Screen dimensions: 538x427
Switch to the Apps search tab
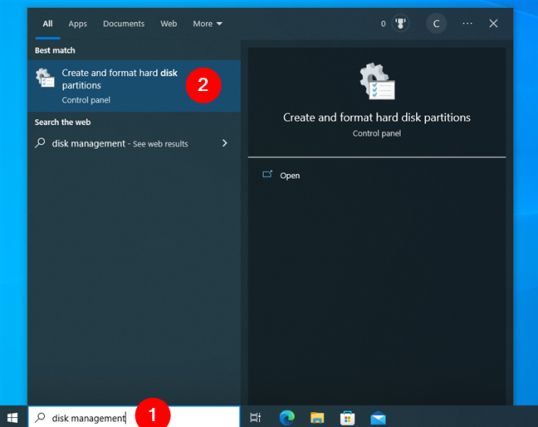point(78,24)
